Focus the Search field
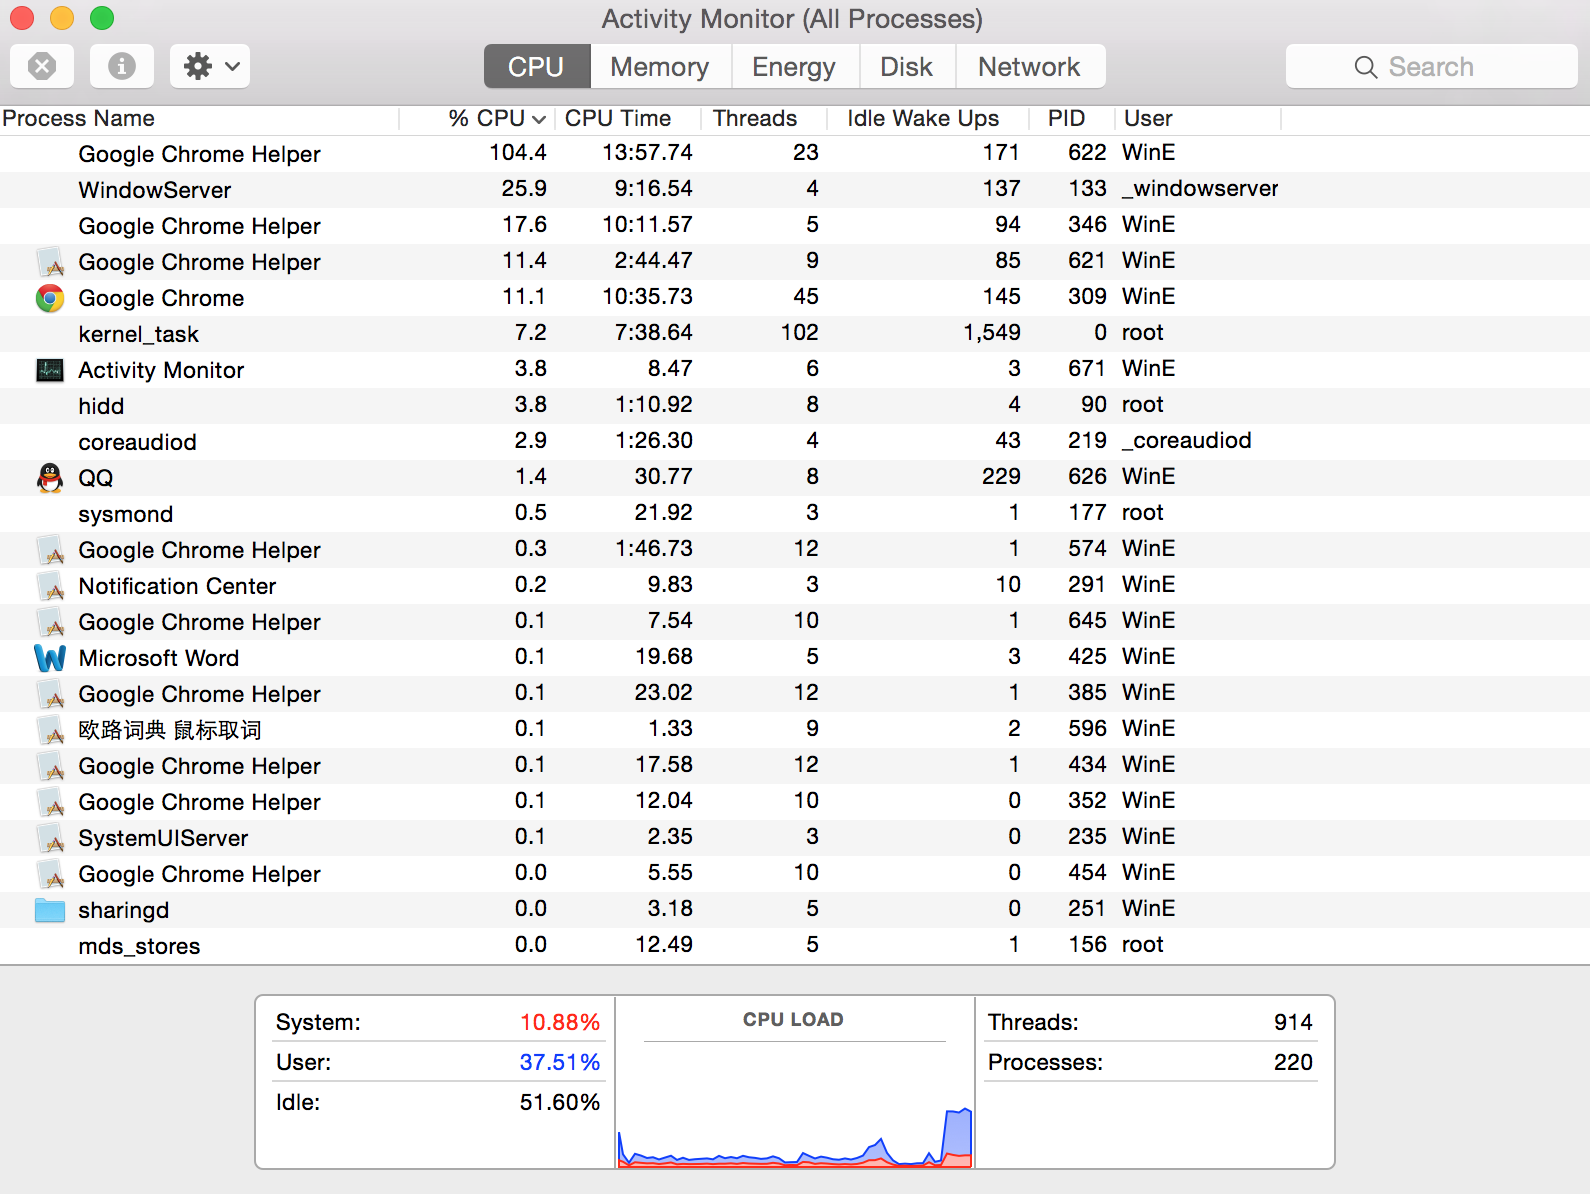Image resolution: width=1590 pixels, height=1194 pixels. (1432, 67)
